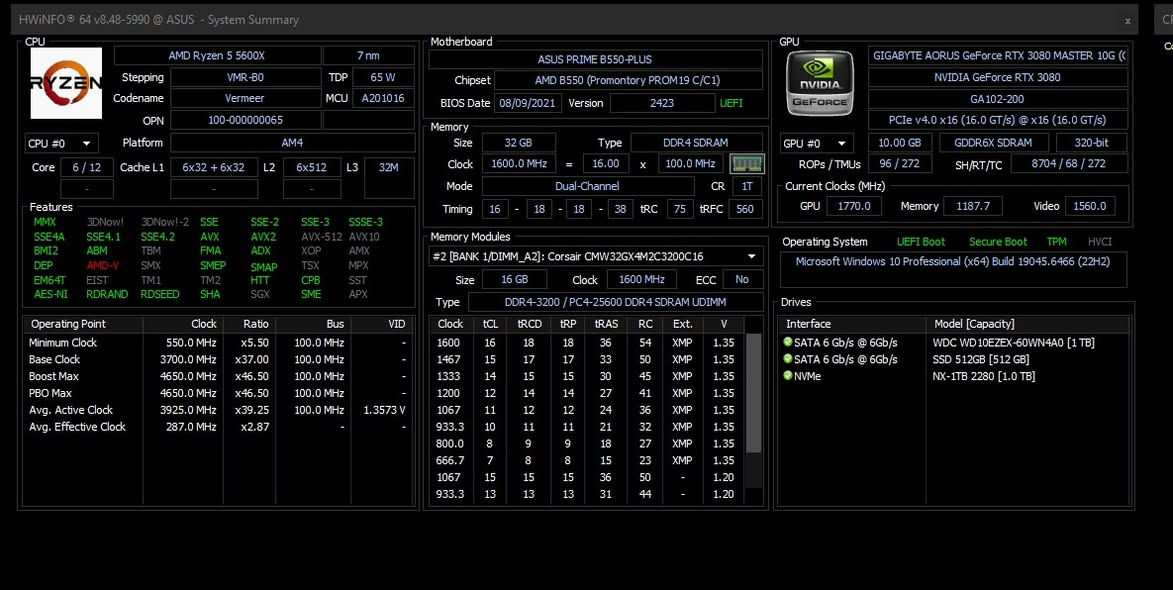Click the 32 GB memory size field
Screen dimensions: 1173x590
point(518,142)
